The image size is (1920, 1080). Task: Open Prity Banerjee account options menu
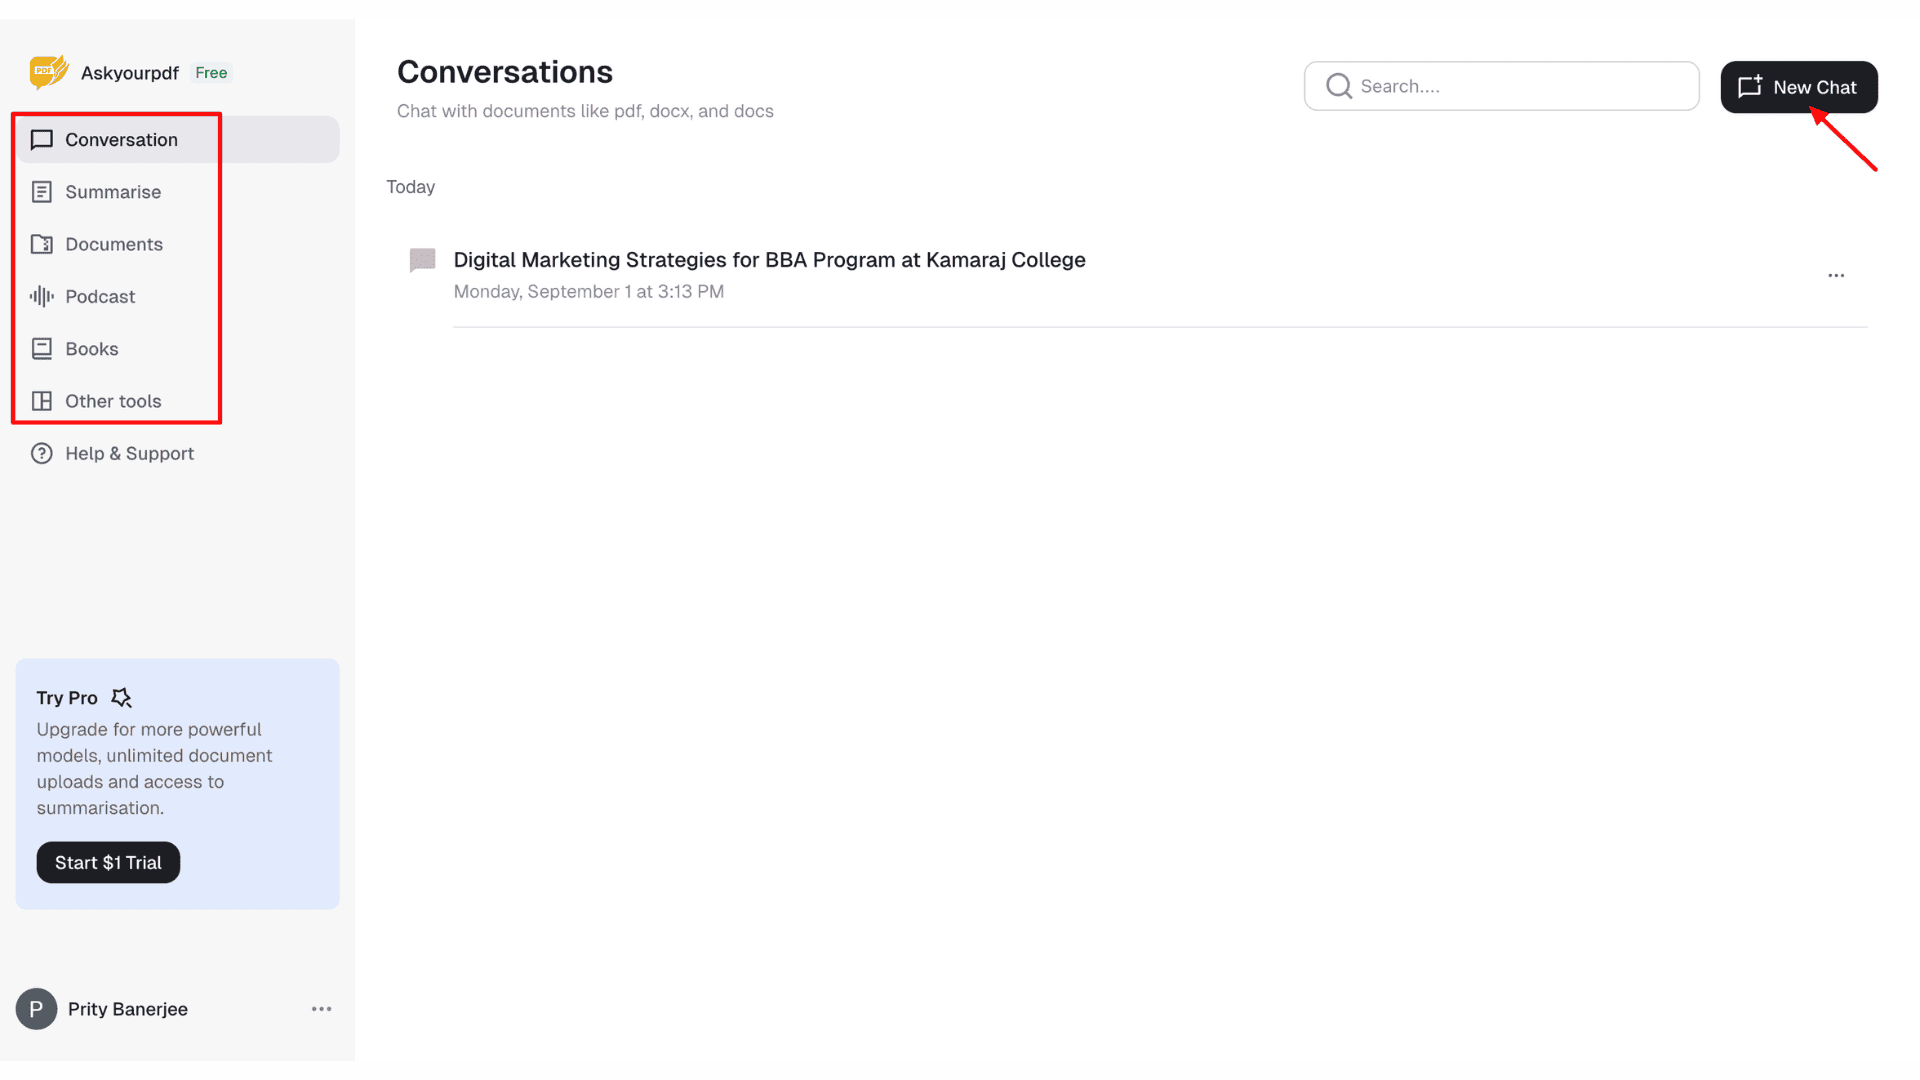point(321,1009)
